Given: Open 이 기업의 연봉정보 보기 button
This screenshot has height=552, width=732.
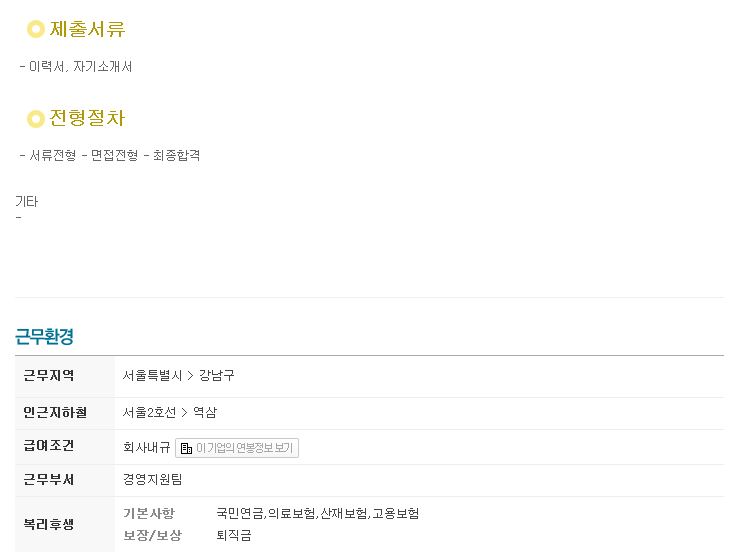Looking at the screenshot, I should tap(237, 448).
